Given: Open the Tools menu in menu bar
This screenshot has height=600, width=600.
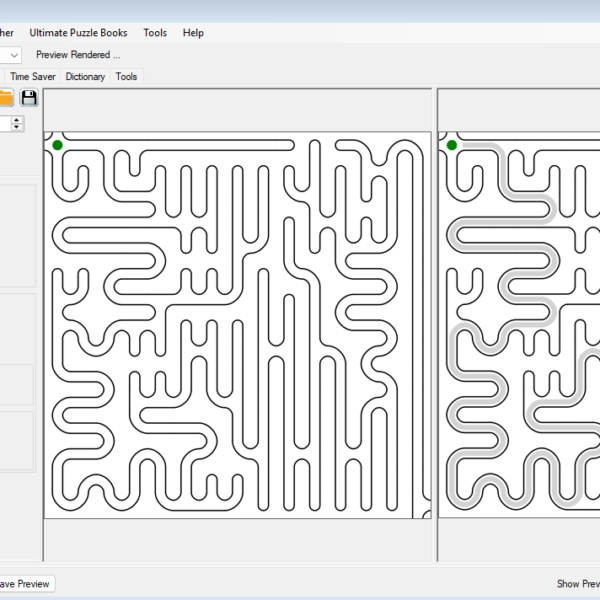Looking at the screenshot, I should tap(155, 33).
